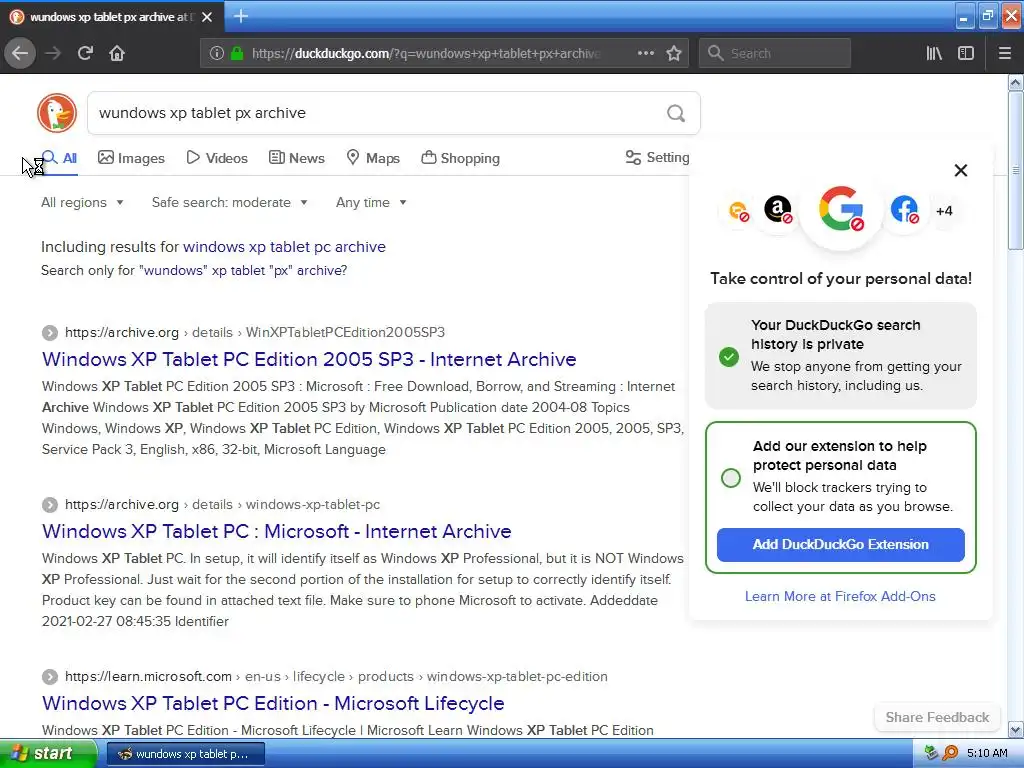This screenshot has height=768, width=1024.
Task: Click the Google tracker icon in popup
Action: click(840, 209)
